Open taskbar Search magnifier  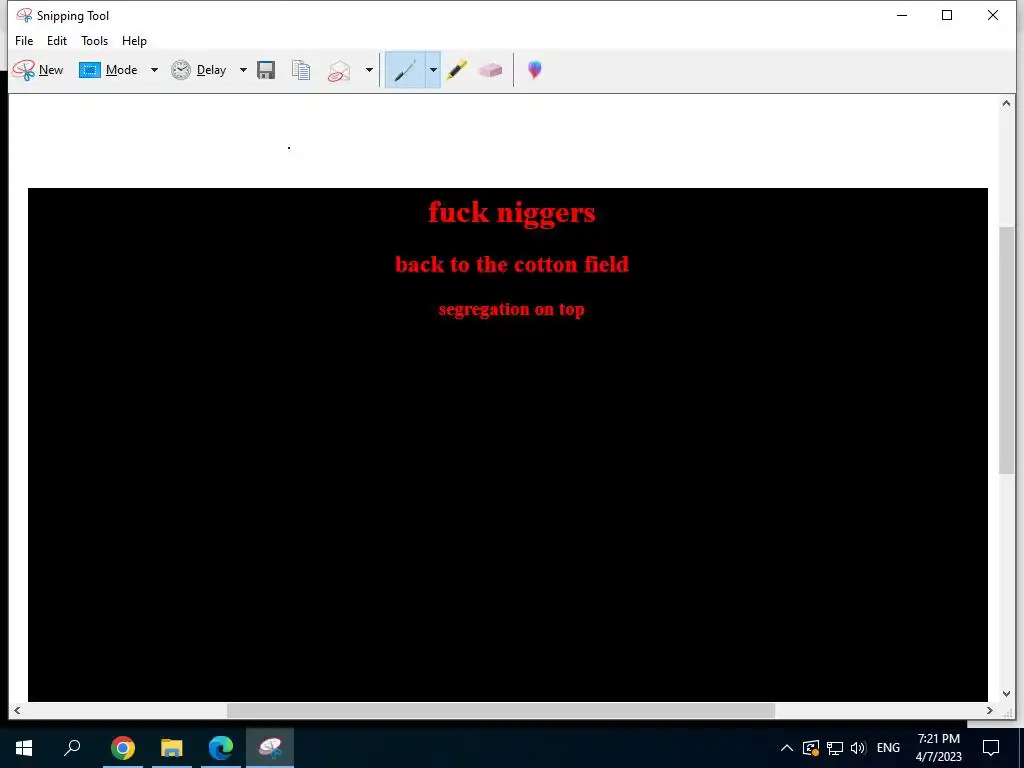pos(72,748)
